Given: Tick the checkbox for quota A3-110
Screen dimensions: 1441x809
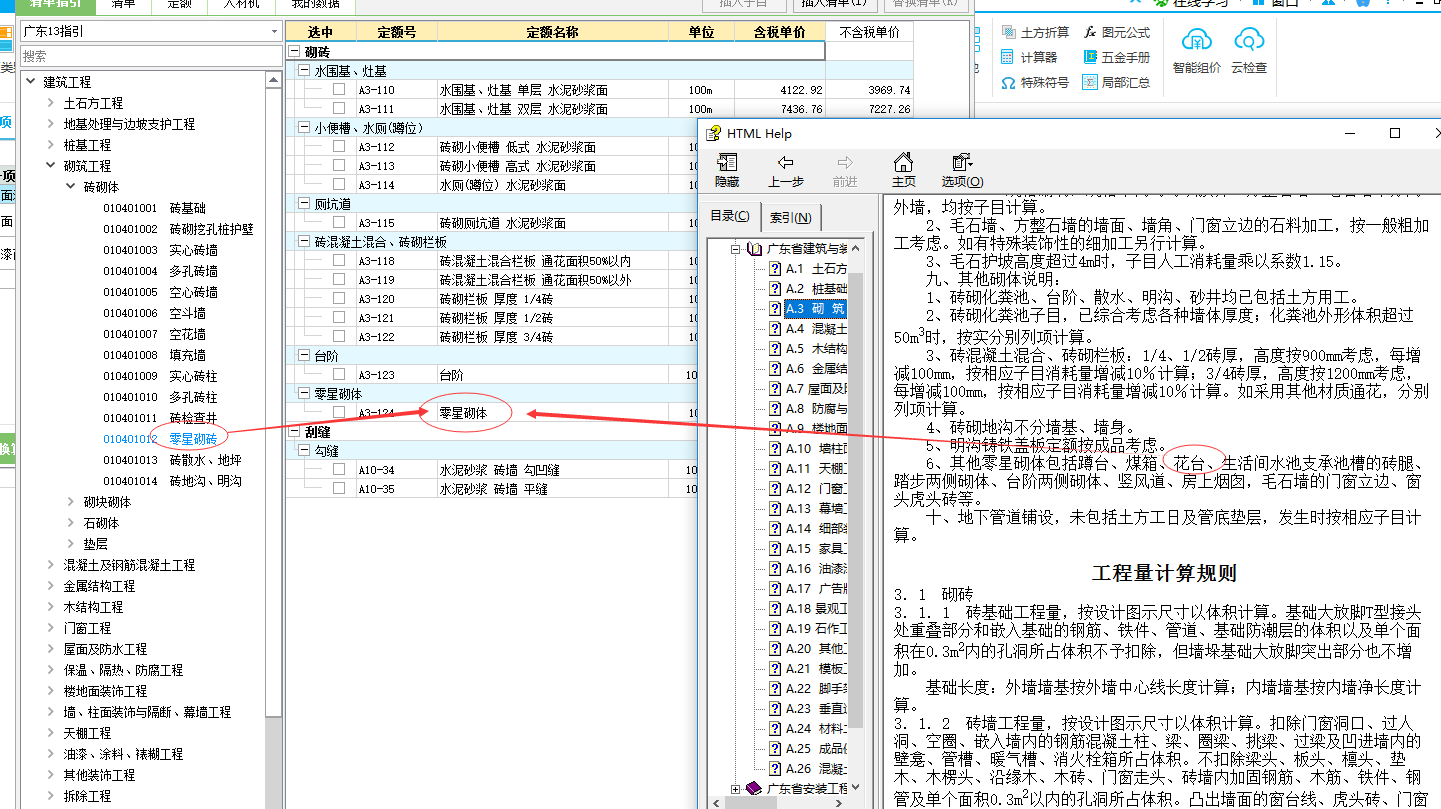Looking at the screenshot, I should pyautogui.click(x=339, y=89).
